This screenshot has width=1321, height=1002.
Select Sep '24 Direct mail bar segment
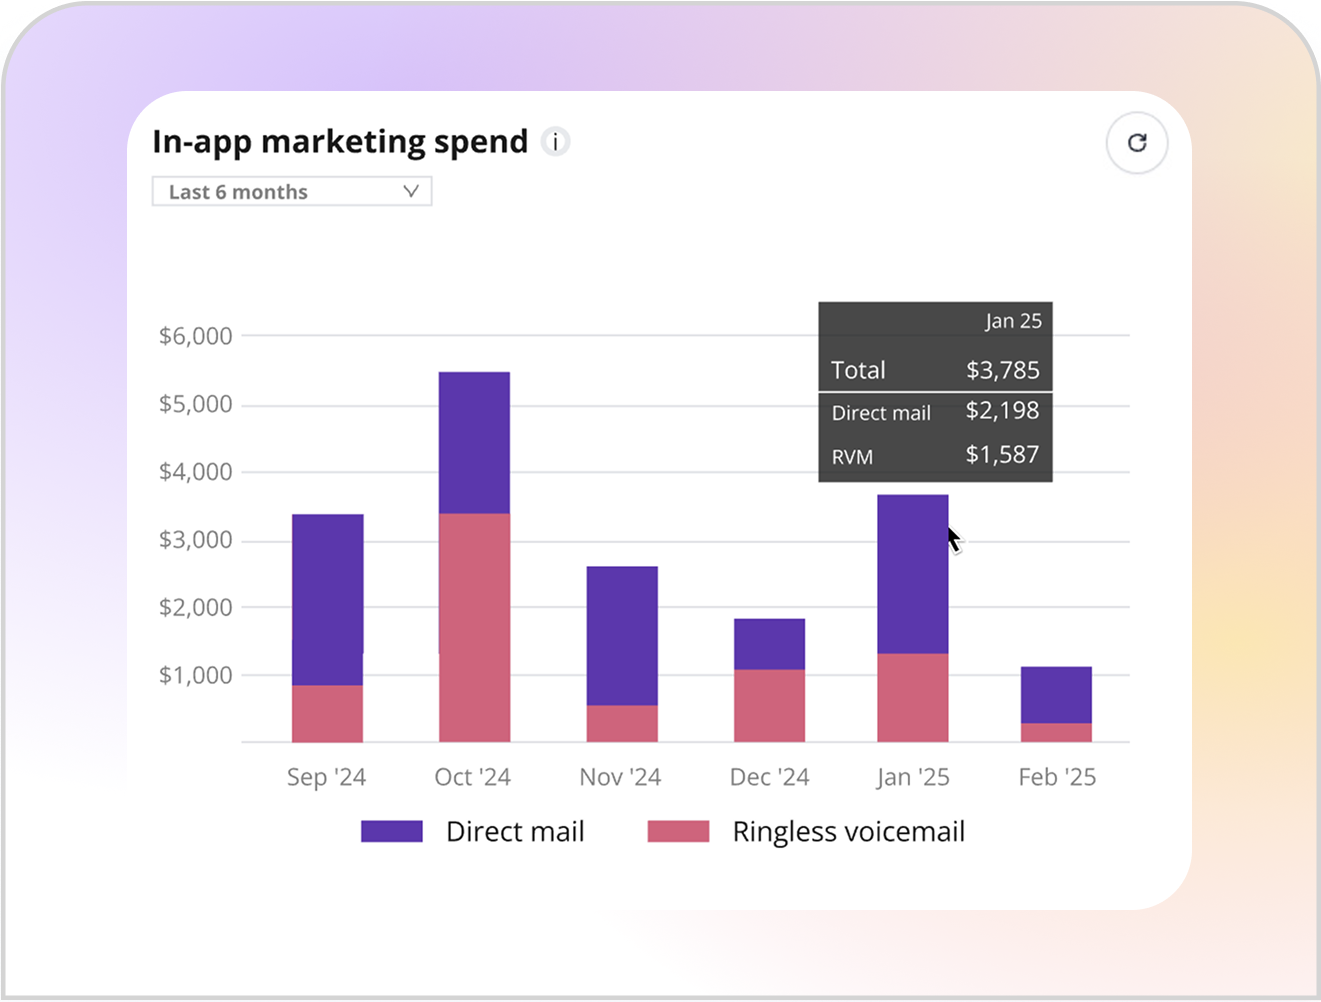click(x=328, y=599)
